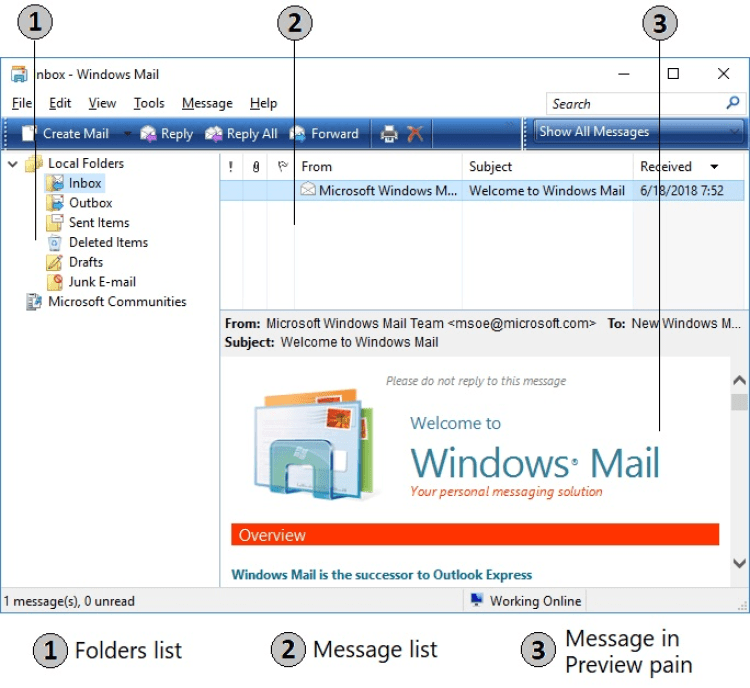Click Reply All in the toolbar
Viewport: 750px width, 688px height.
pos(241,133)
